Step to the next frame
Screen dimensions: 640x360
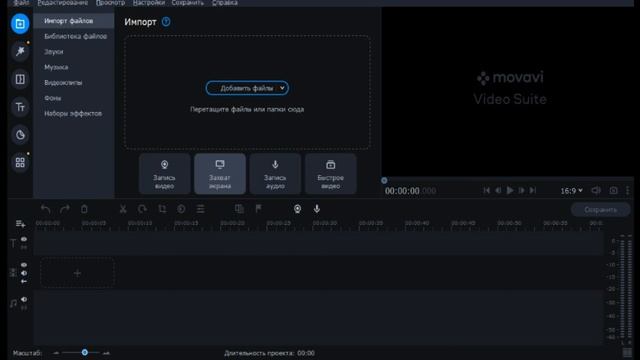tap(521, 191)
